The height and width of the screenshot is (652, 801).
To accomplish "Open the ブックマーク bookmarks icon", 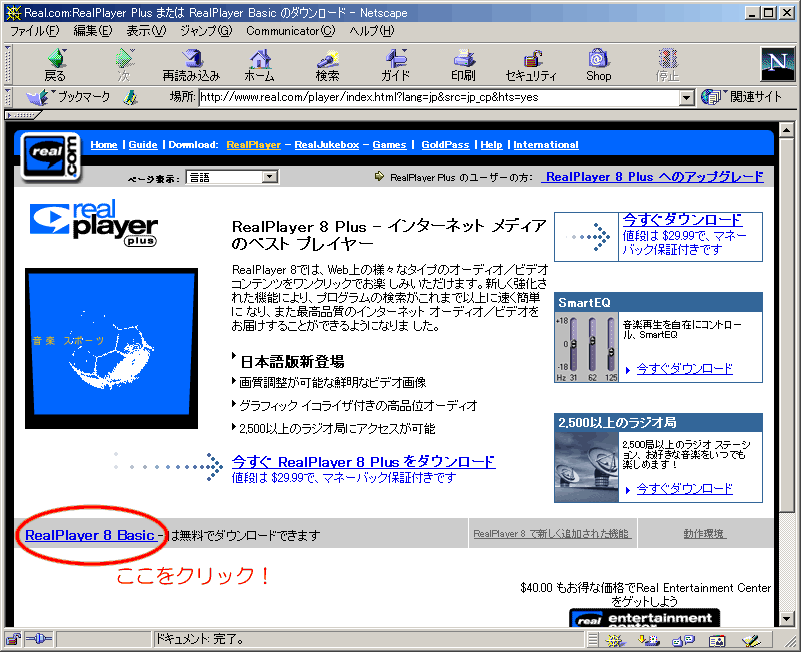I will point(69,97).
